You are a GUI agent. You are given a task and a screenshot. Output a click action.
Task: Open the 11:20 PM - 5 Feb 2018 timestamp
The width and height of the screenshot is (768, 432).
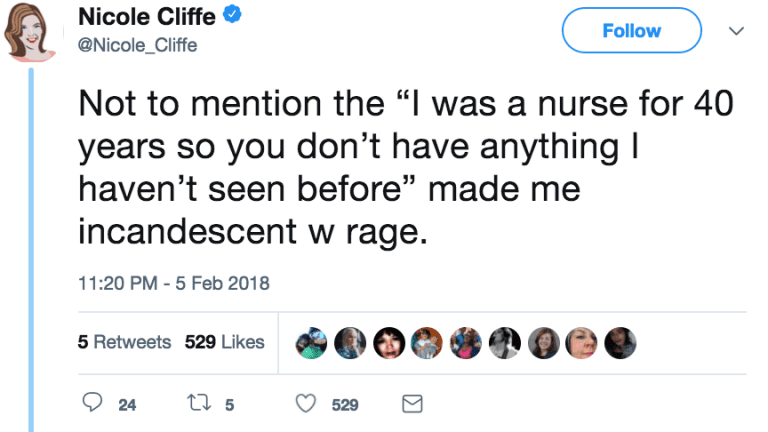coord(174,283)
